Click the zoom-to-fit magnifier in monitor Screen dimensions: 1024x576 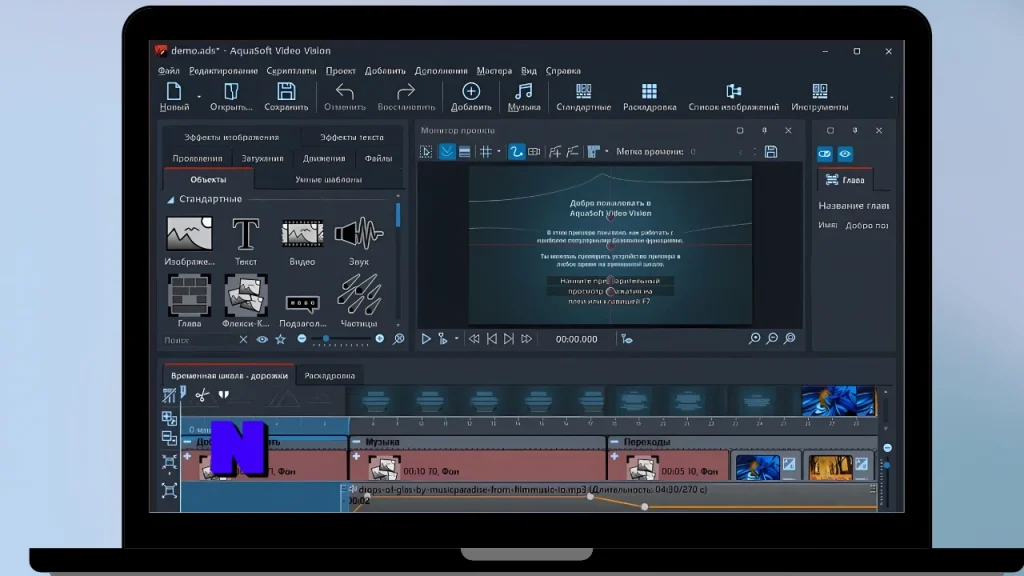pyautogui.click(x=790, y=338)
